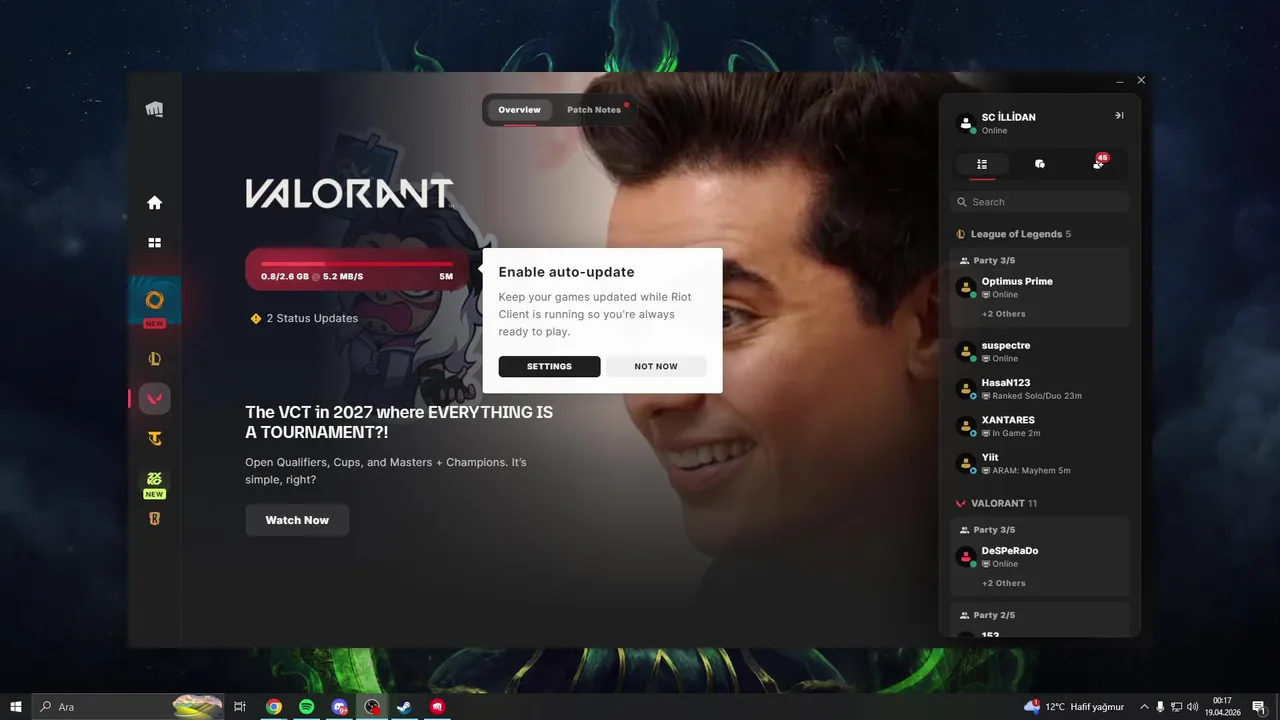Click the XANTARES avatar icon
Viewport: 1280px width, 720px height.
click(x=966, y=426)
